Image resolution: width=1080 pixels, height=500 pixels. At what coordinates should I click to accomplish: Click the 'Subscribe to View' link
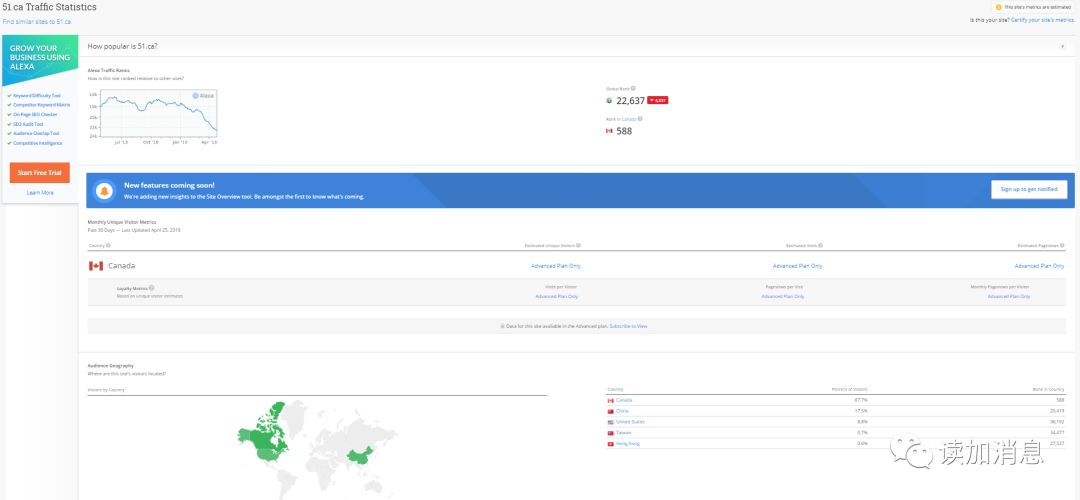click(x=628, y=326)
